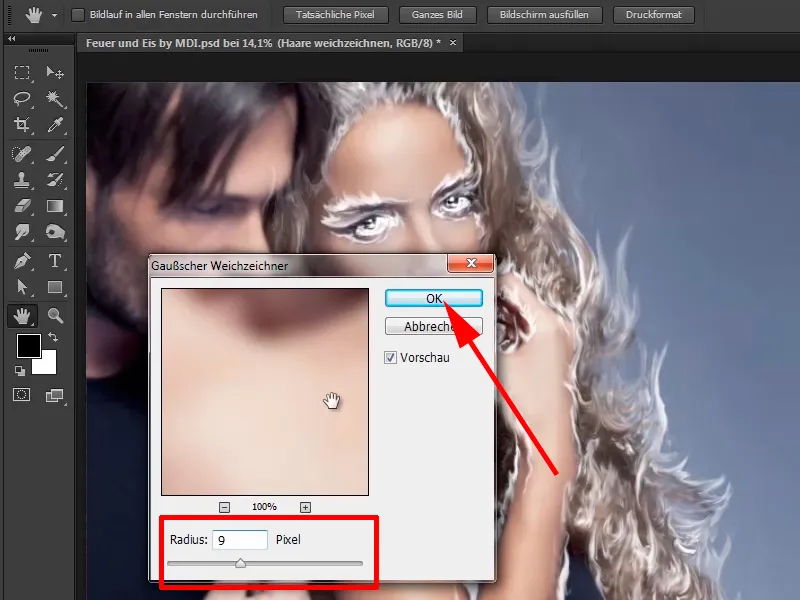The height and width of the screenshot is (600, 800).
Task: Zoom in the Gaussian blur preview
Action: [x=305, y=507]
